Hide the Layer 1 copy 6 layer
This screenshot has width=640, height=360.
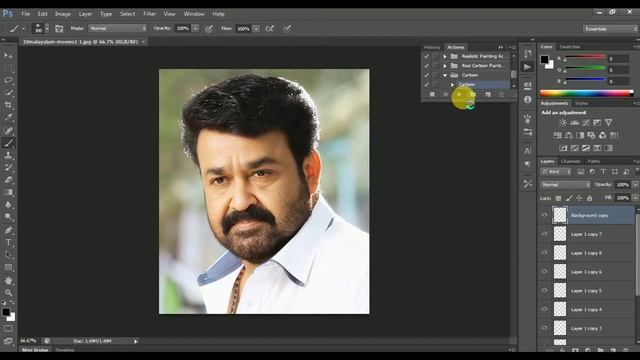click(x=544, y=271)
